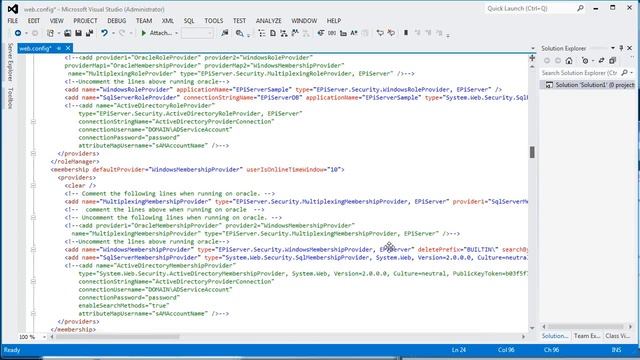Open the Server Explorer side tab
640x360 pixels.
pos(11,62)
